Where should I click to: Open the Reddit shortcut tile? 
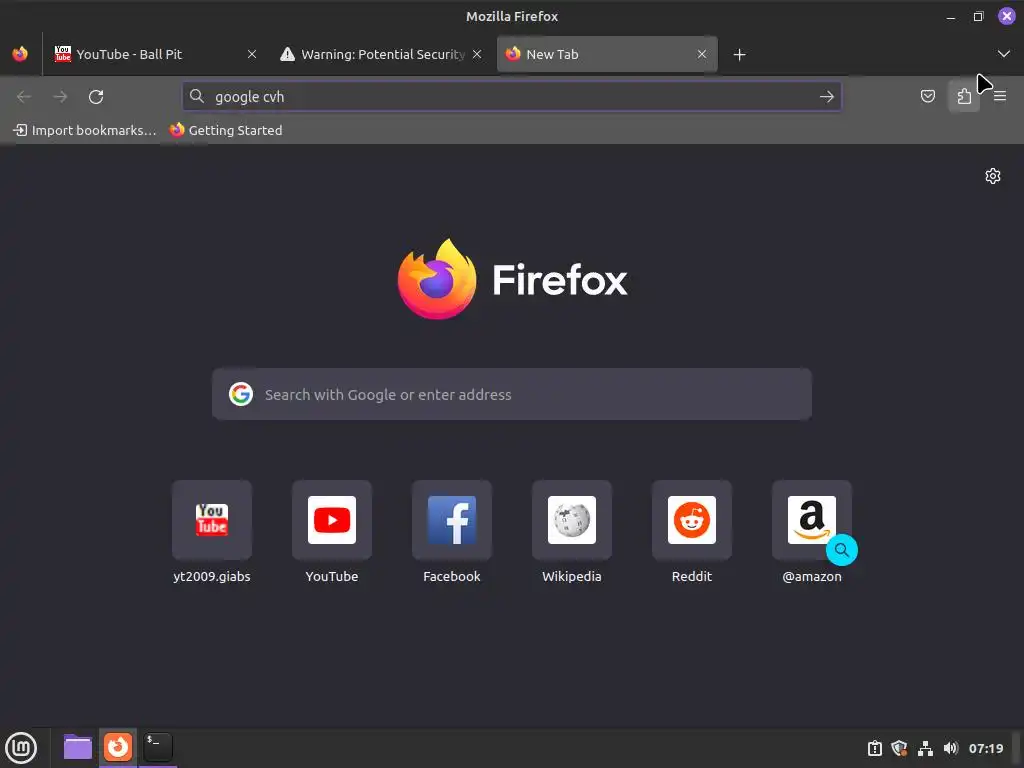pos(692,520)
